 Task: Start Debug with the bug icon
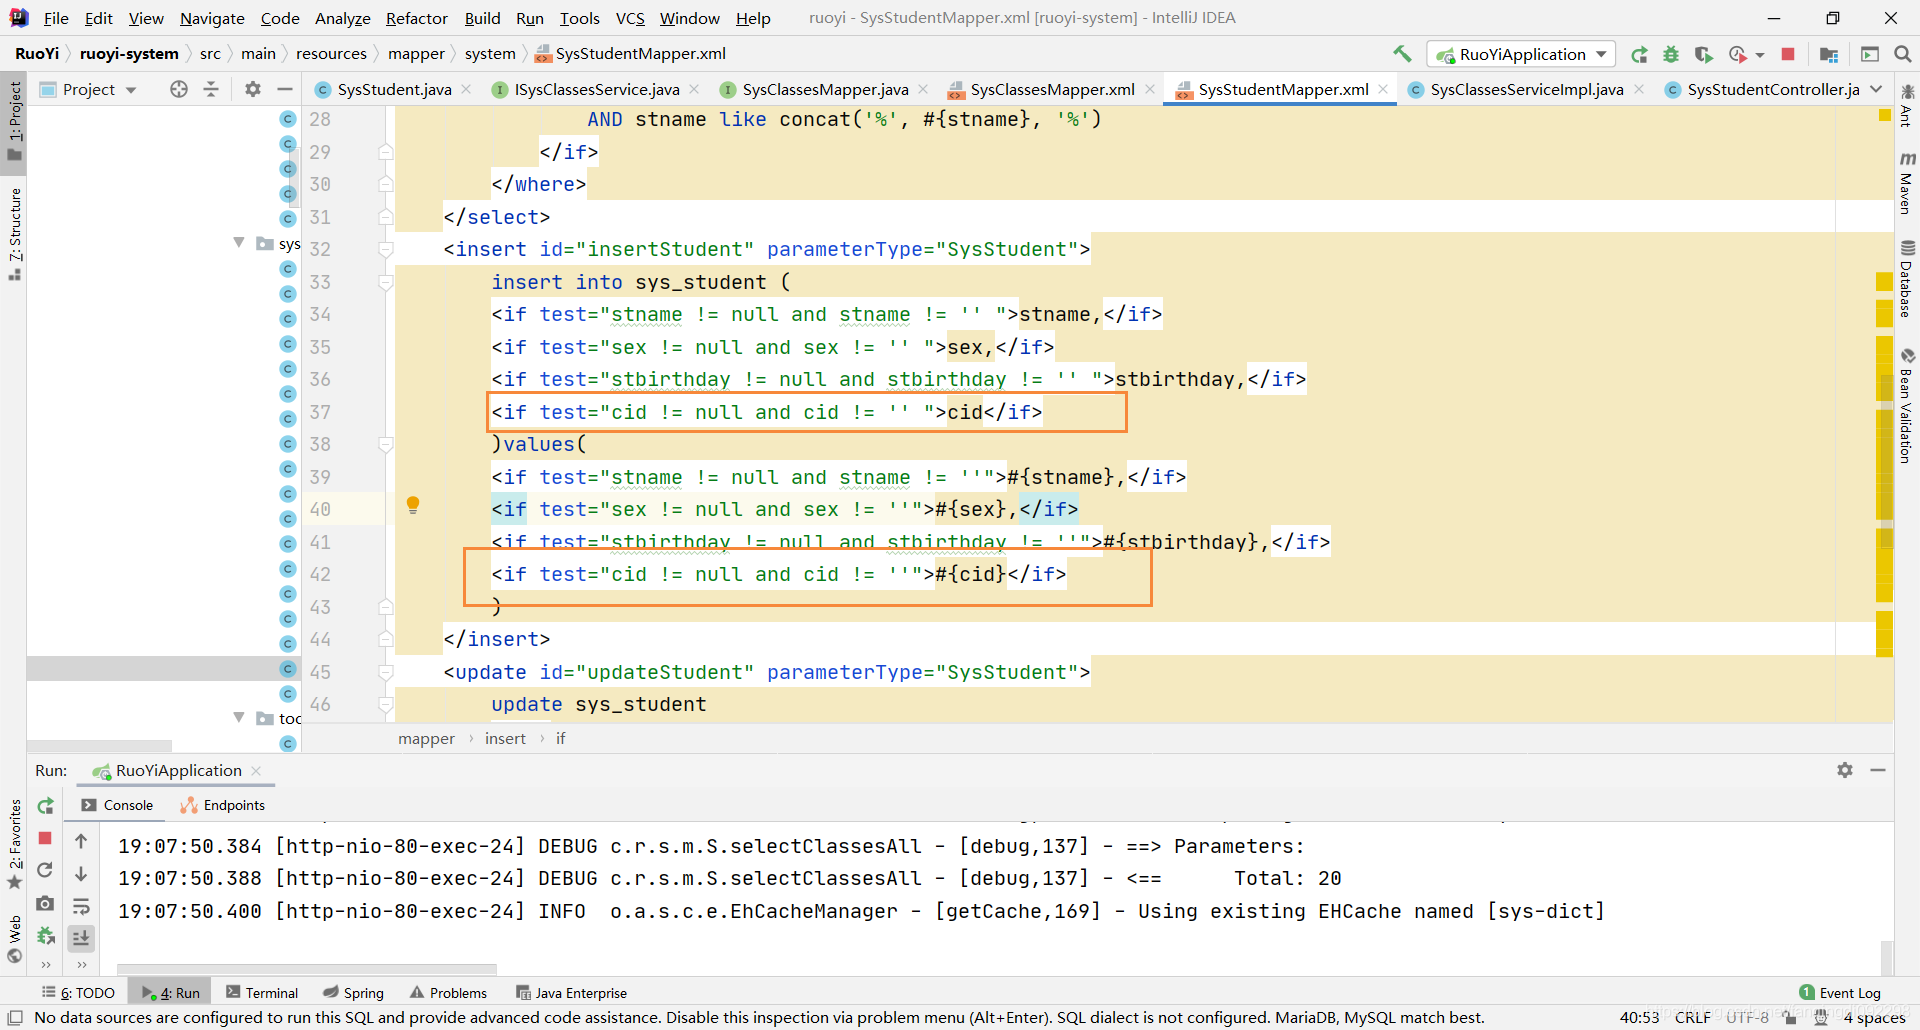click(x=1671, y=54)
